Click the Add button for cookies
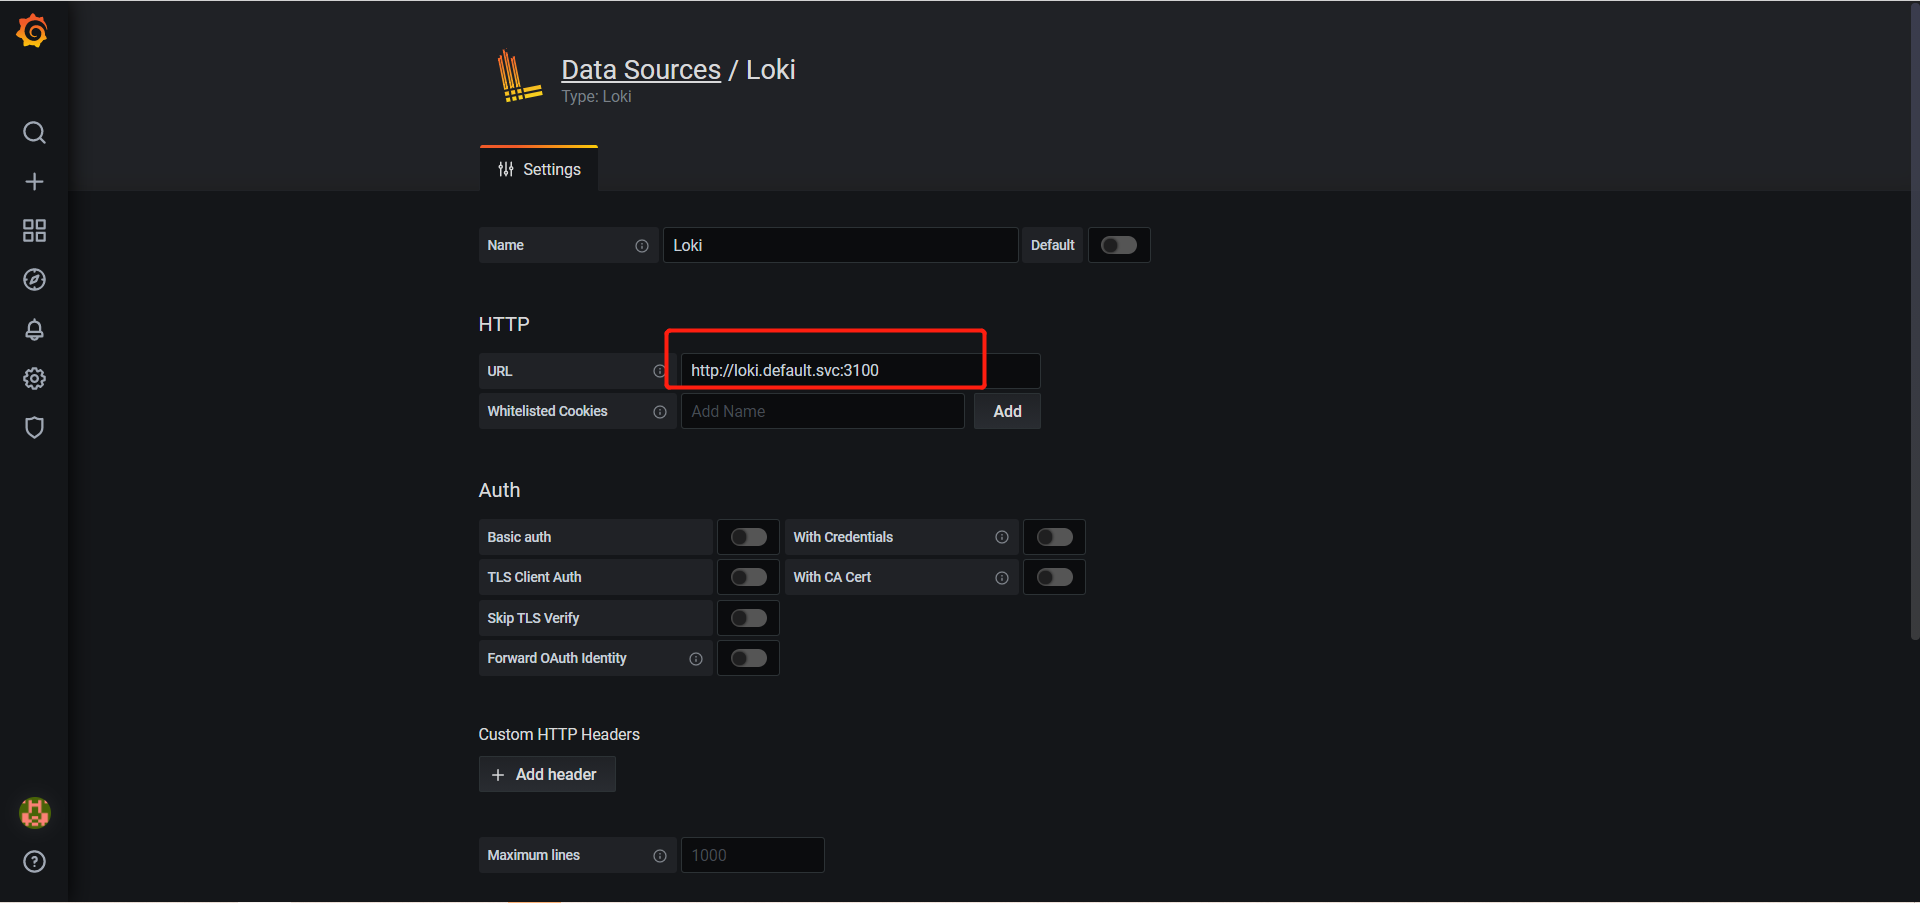The height and width of the screenshot is (903, 1920). pos(1007,411)
